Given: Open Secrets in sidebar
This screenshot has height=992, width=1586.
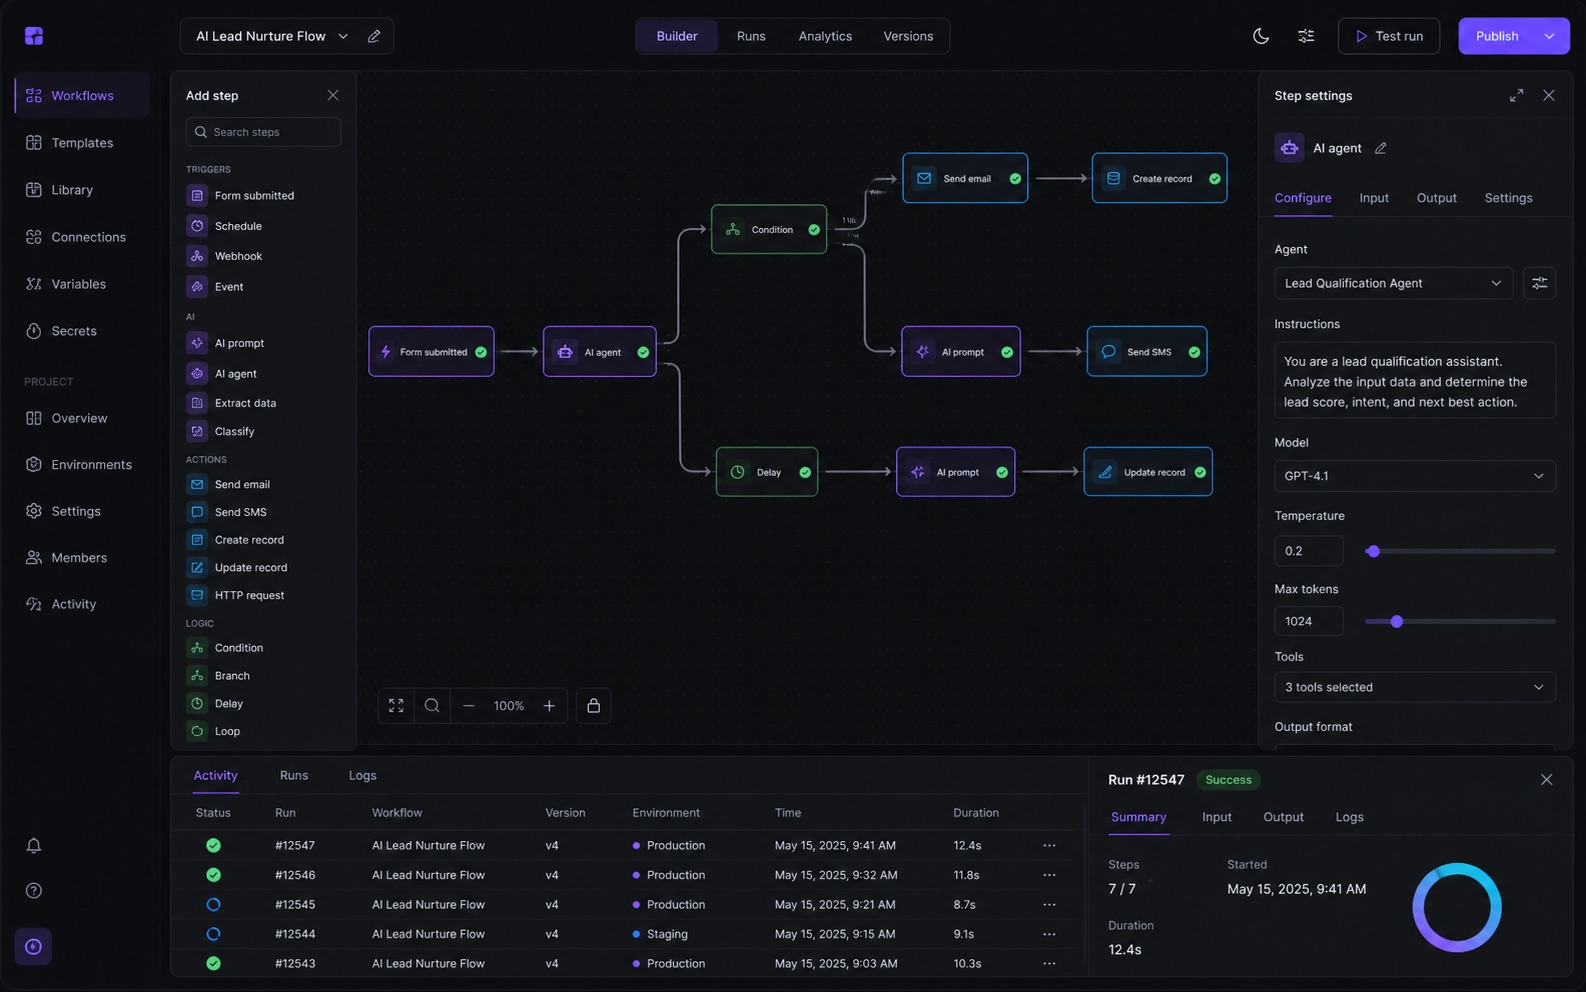Looking at the screenshot, I should click(82, 331).
